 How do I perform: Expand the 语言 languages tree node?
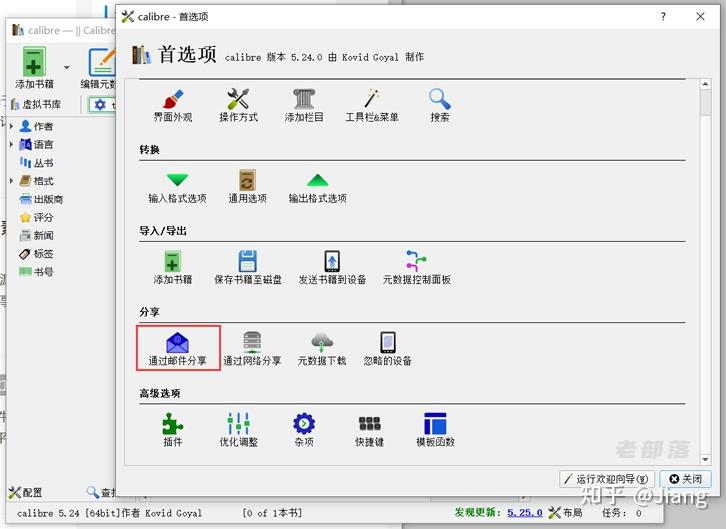[x=11, y=144]
